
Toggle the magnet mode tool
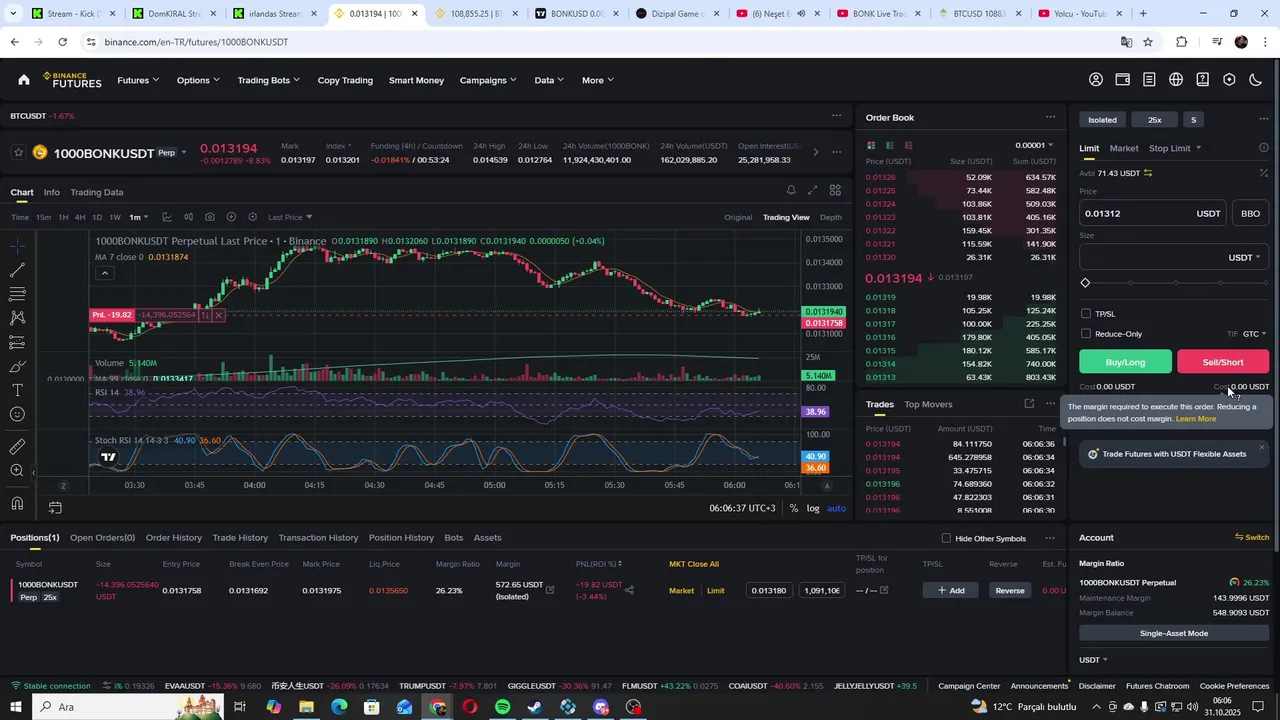17,503
